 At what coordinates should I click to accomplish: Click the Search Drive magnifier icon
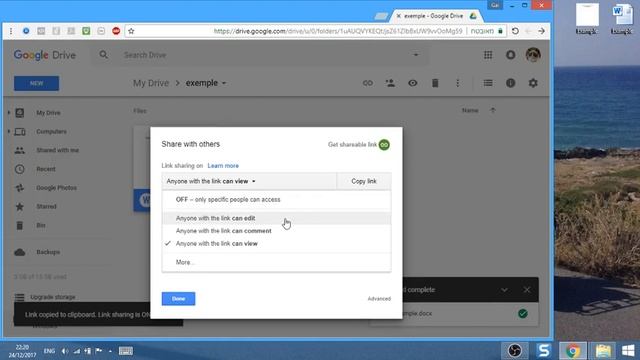[x=103, y=55]
